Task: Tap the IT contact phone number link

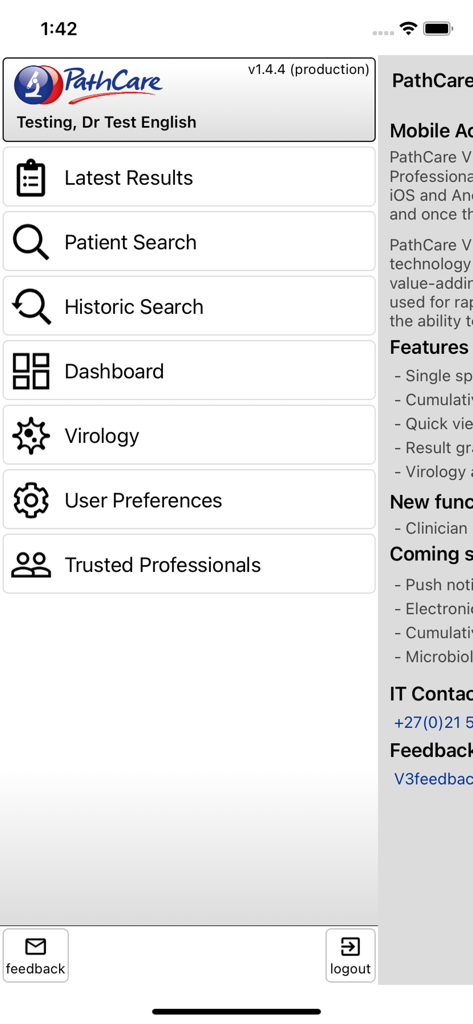Action: [x=433, y=722]
